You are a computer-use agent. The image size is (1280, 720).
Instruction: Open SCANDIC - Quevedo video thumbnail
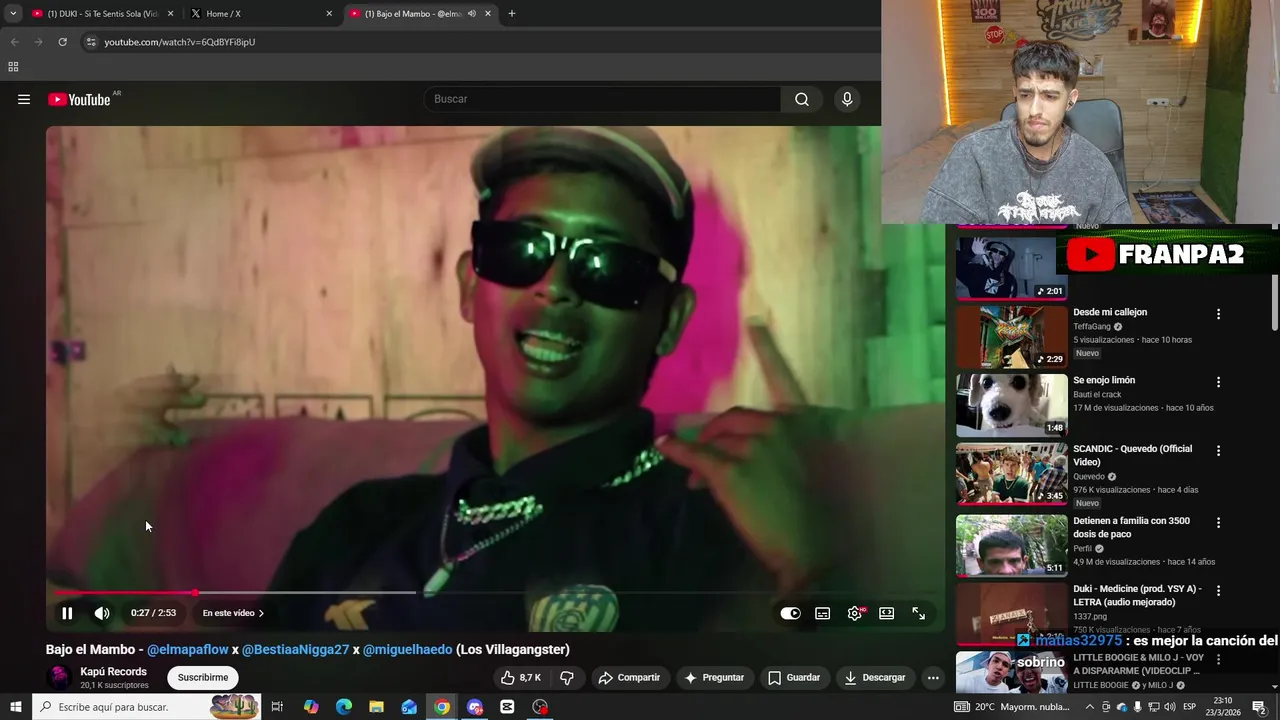point(1011,475)
